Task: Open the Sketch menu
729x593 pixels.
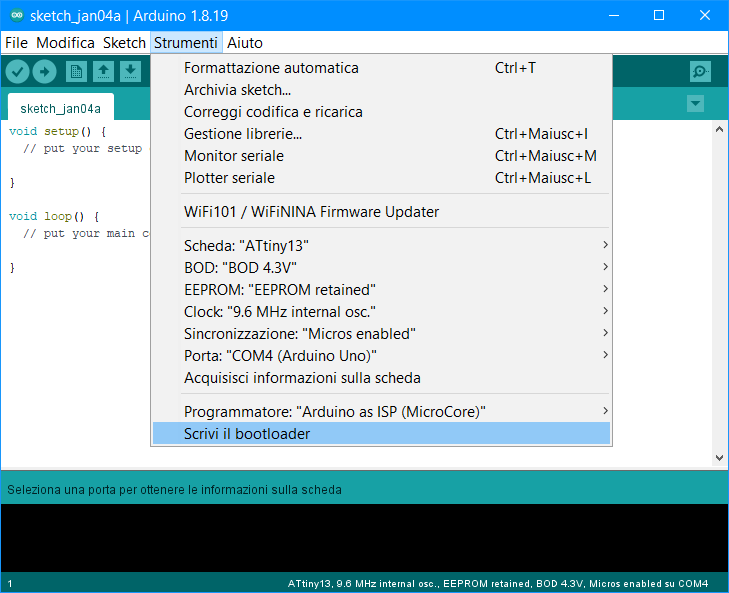Action: click(124, 43)
